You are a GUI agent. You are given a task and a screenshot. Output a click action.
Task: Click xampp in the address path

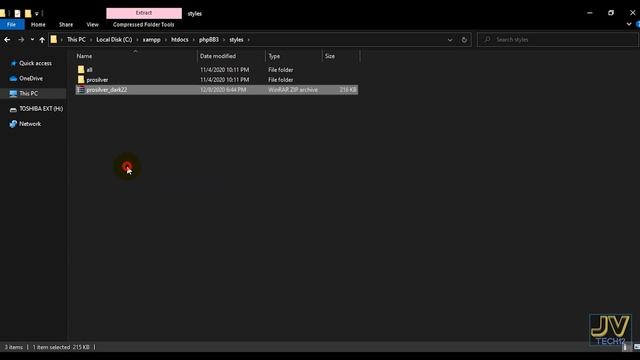coord(151,40)
